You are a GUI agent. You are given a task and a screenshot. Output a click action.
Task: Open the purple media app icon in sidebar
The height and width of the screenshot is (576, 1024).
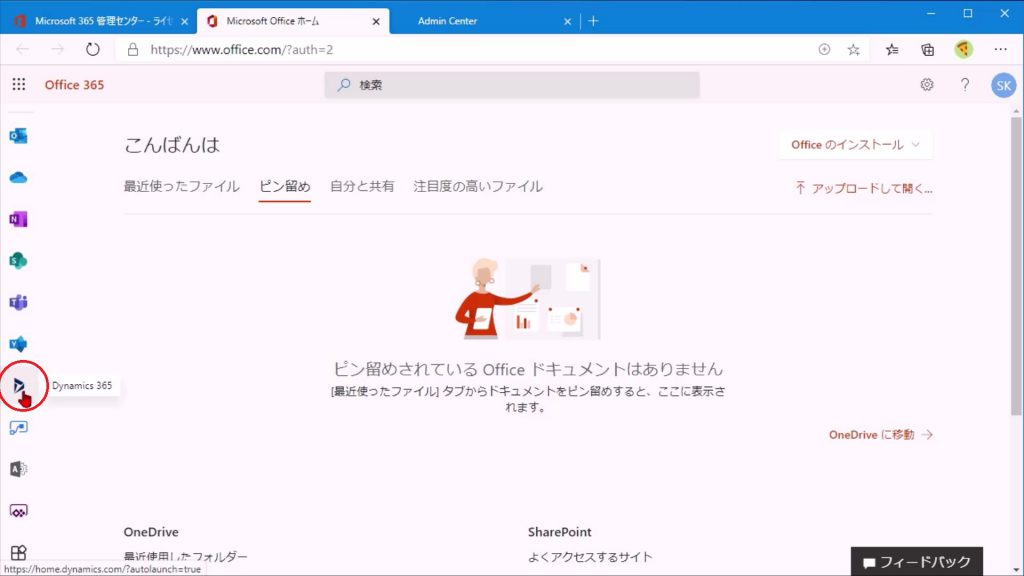(x=18, y=511)
